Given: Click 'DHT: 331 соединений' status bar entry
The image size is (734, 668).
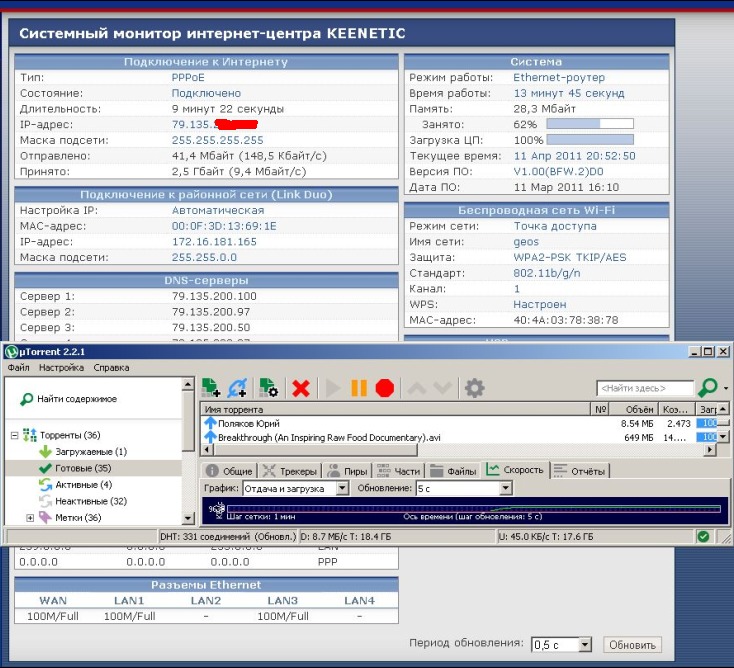Looking at the screenshot, I should coord(228,536).
